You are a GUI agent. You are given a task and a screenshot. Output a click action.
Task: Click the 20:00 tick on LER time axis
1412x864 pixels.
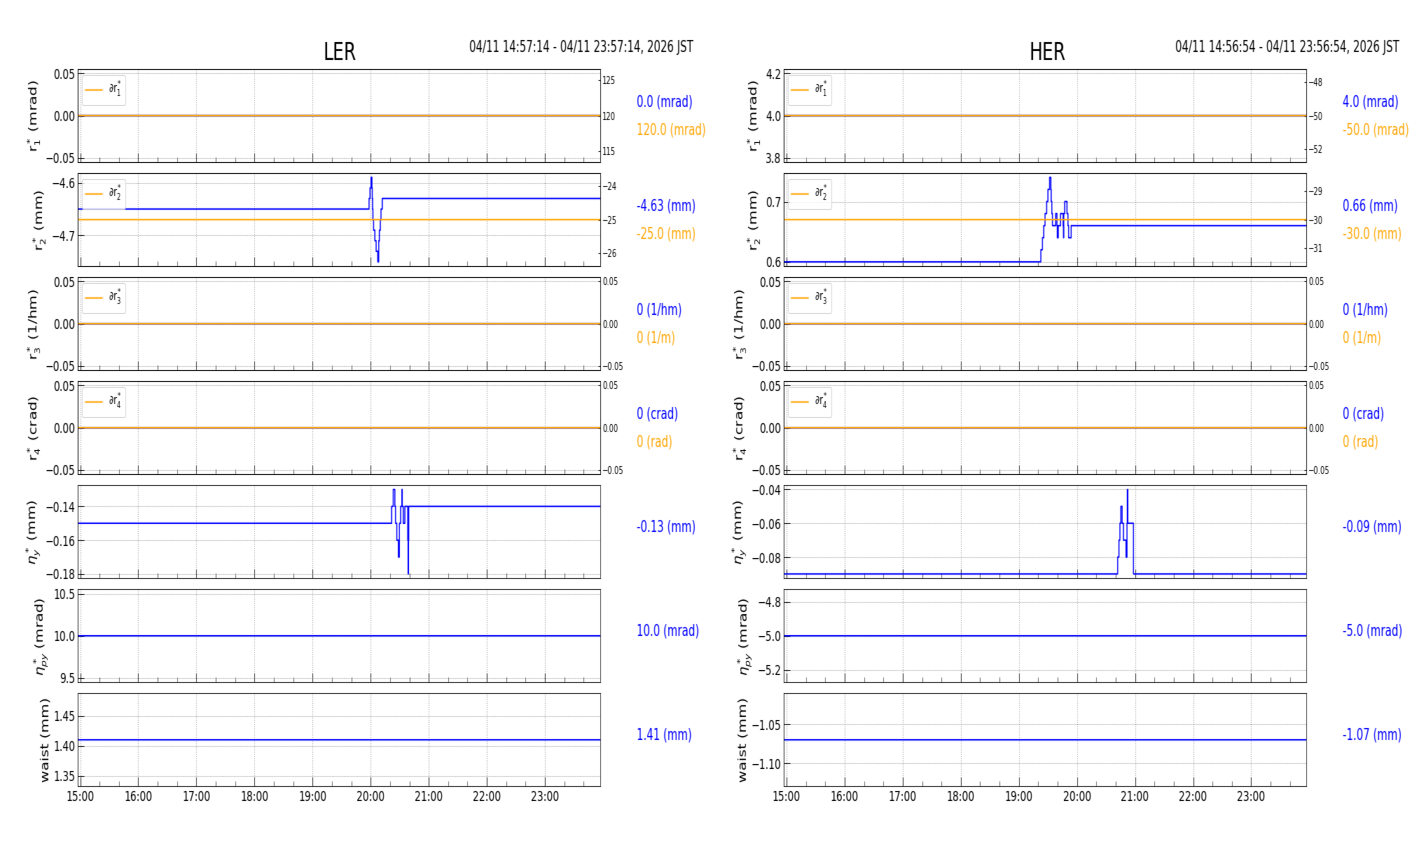370,797
